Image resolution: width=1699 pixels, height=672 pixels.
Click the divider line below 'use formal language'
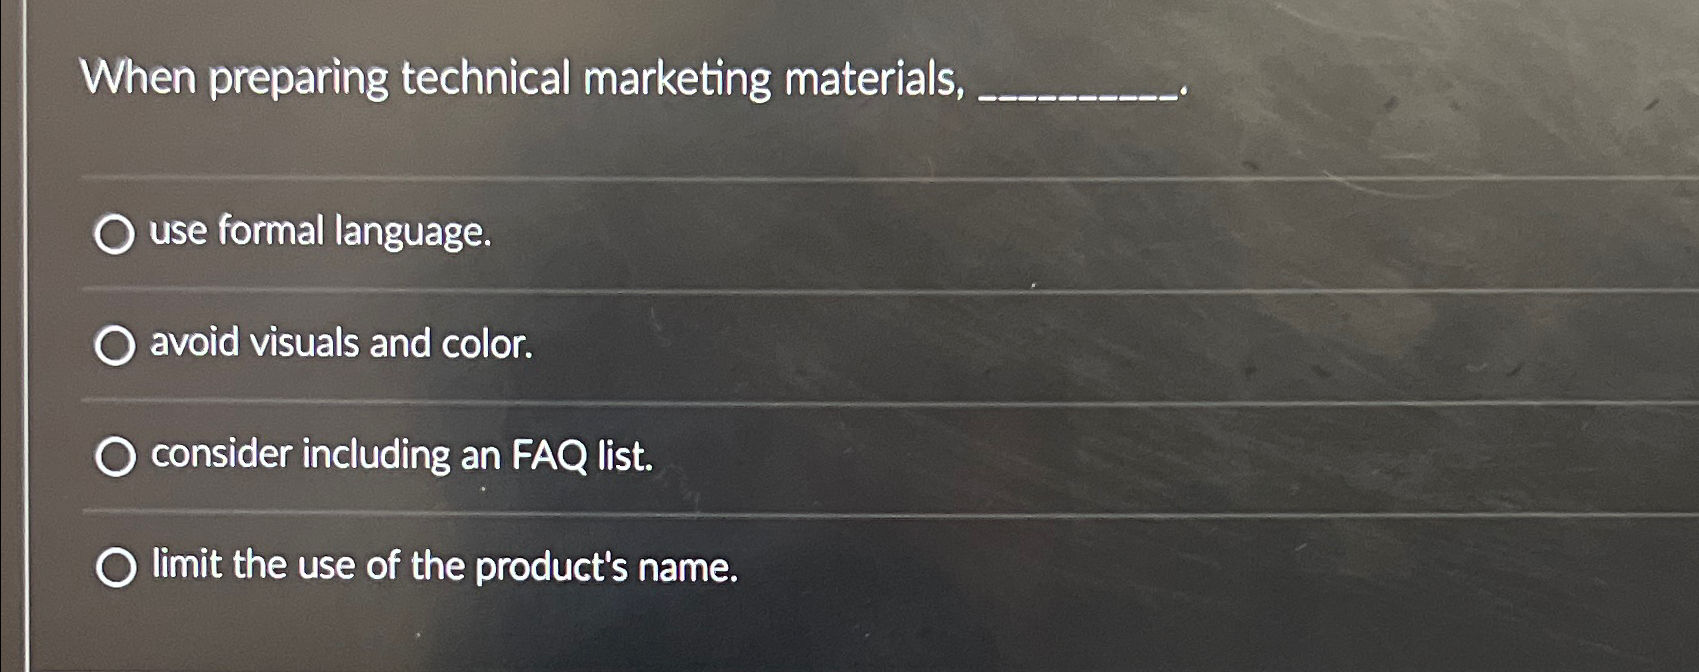coord(700,291)
